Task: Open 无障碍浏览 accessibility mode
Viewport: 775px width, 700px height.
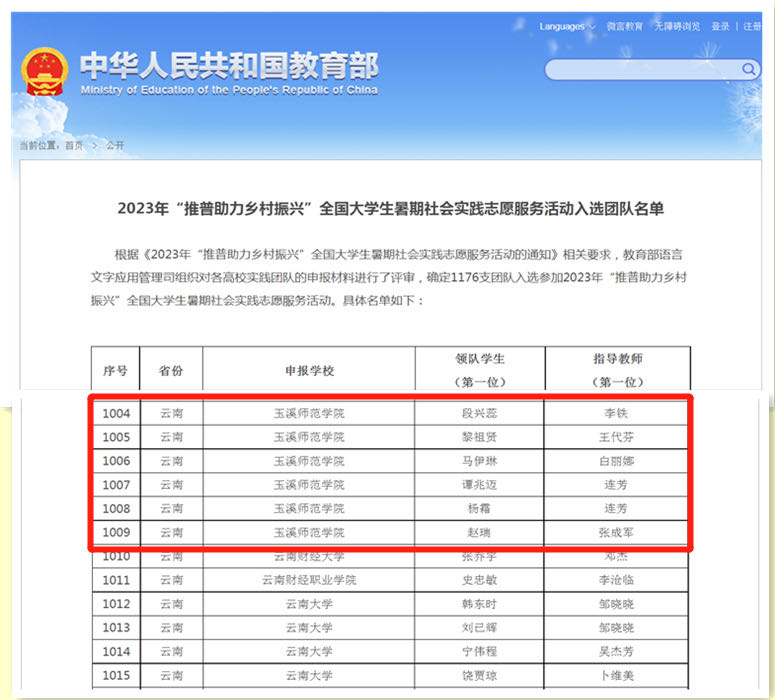Action: (679, 27)
